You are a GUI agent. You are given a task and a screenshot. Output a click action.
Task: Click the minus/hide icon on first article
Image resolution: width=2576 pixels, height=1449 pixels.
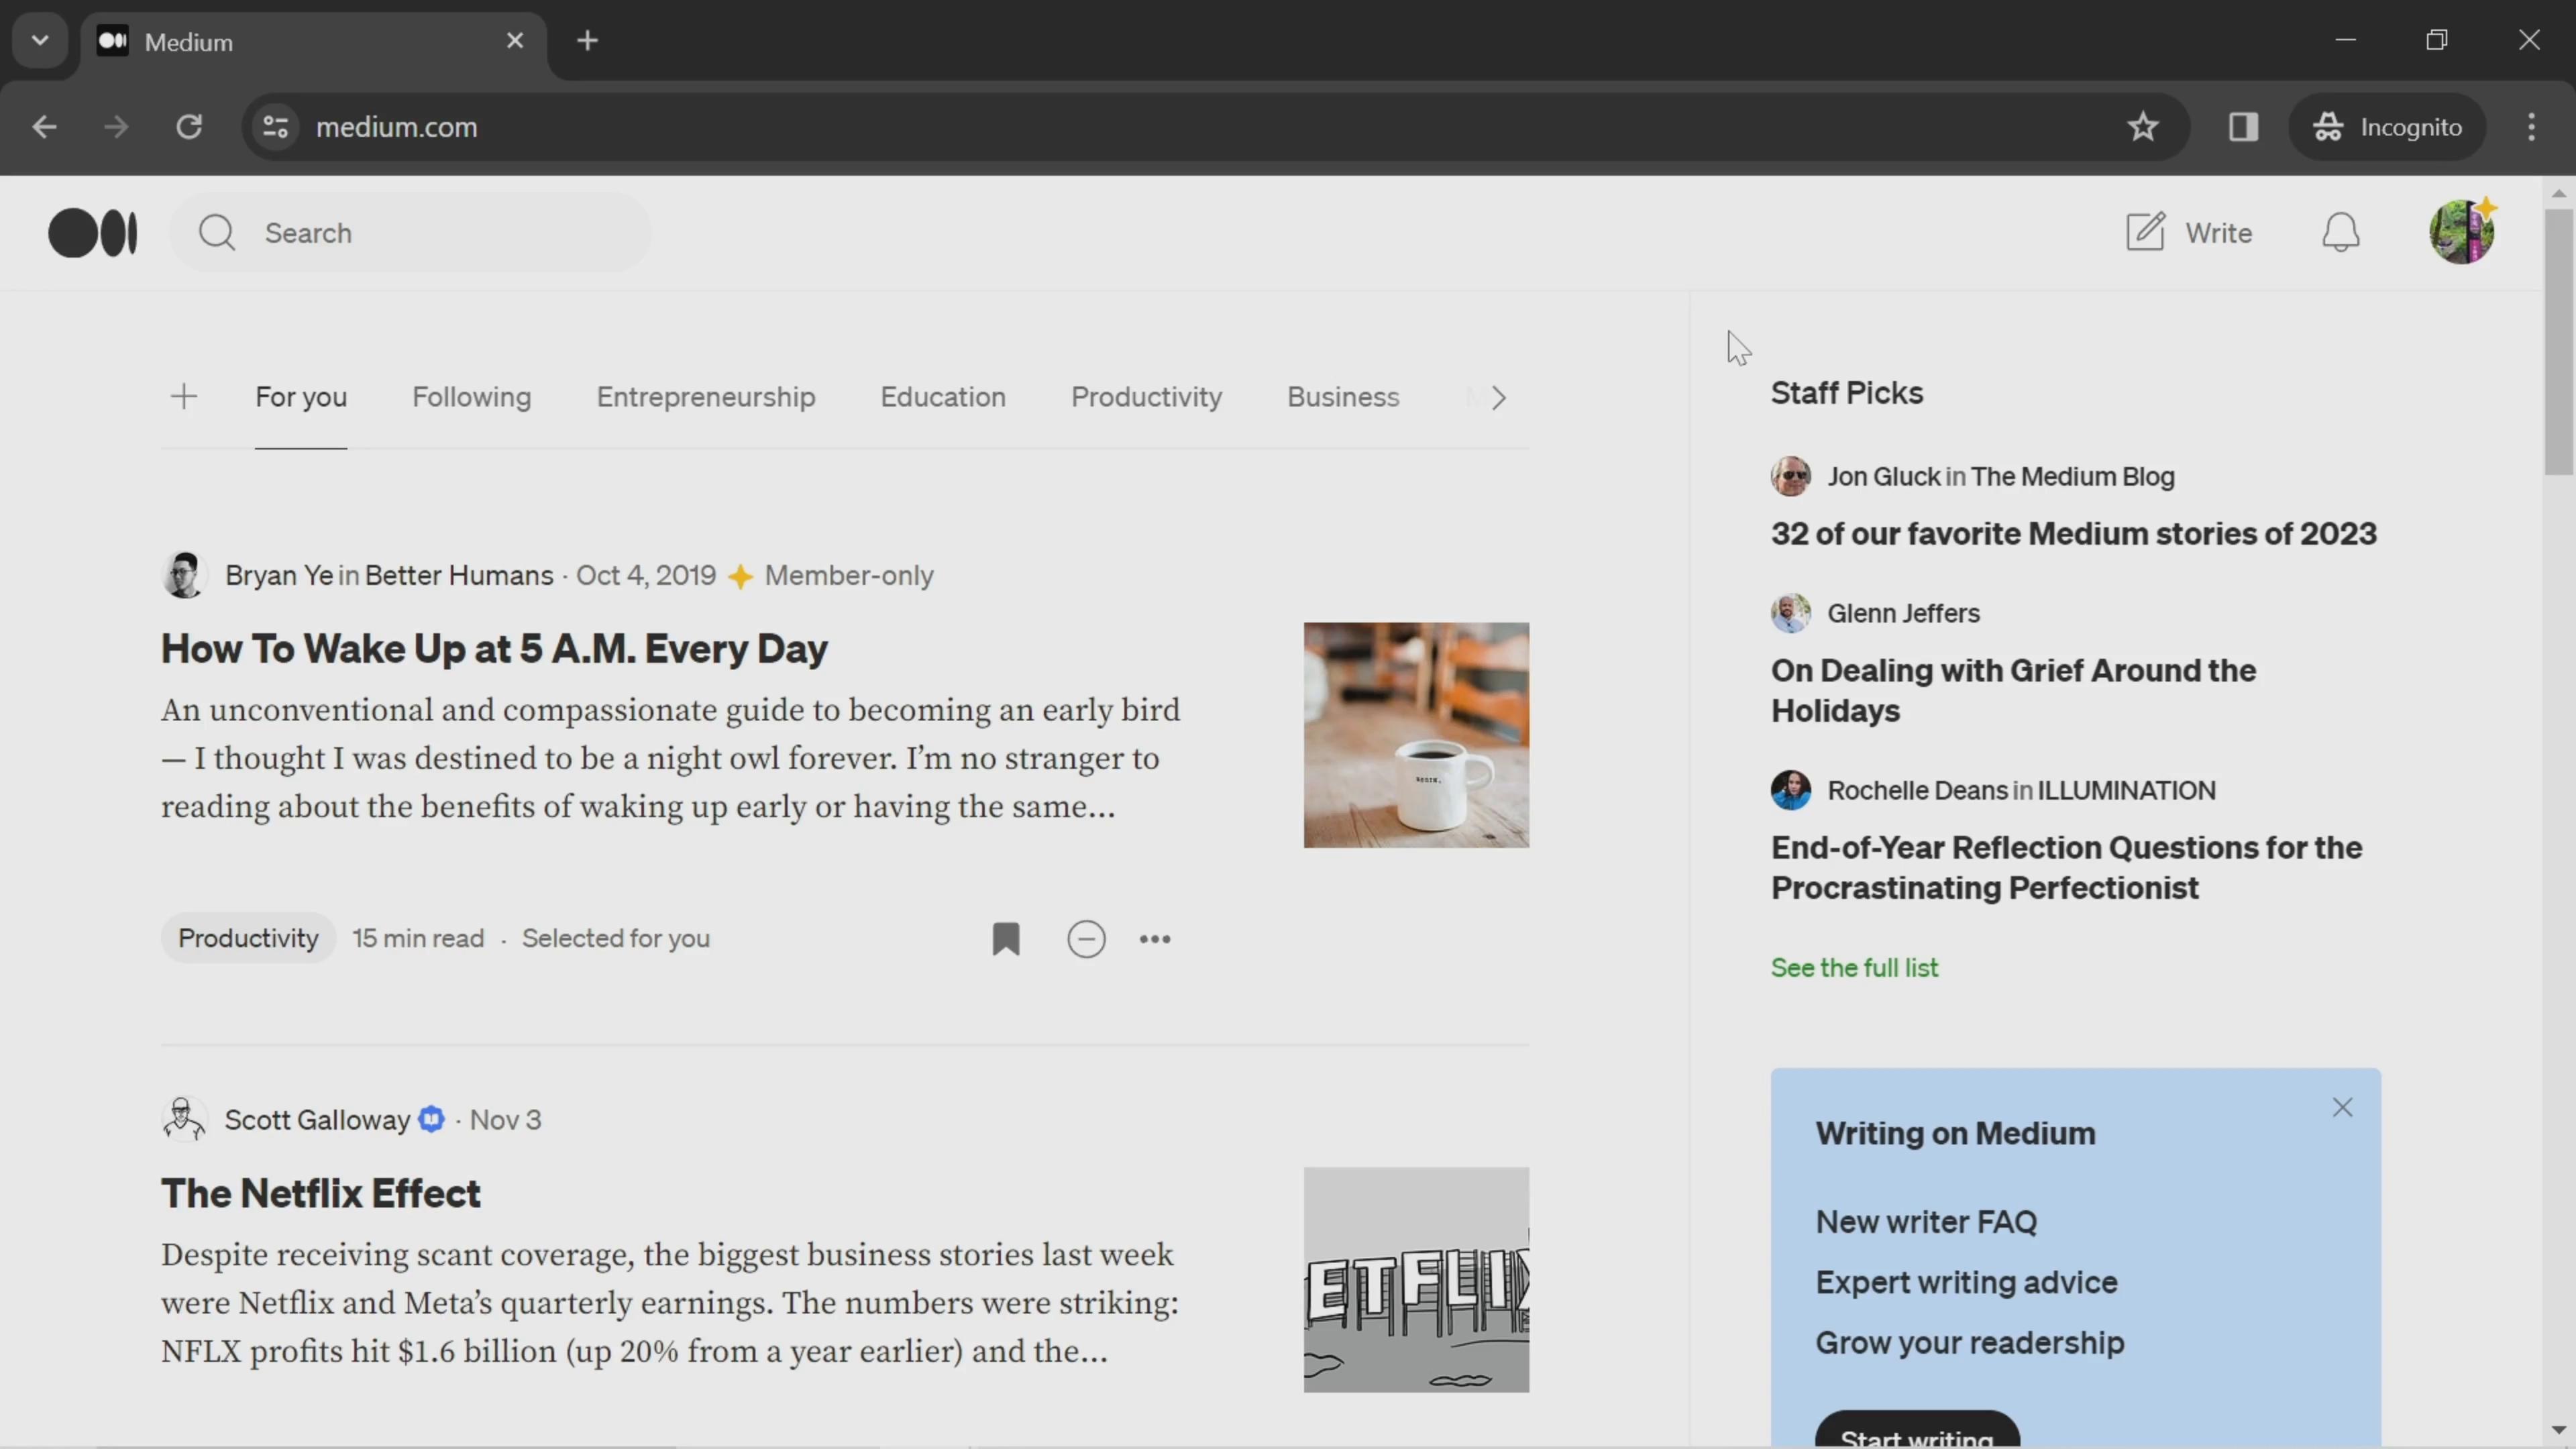click(x=1086, y=938)
